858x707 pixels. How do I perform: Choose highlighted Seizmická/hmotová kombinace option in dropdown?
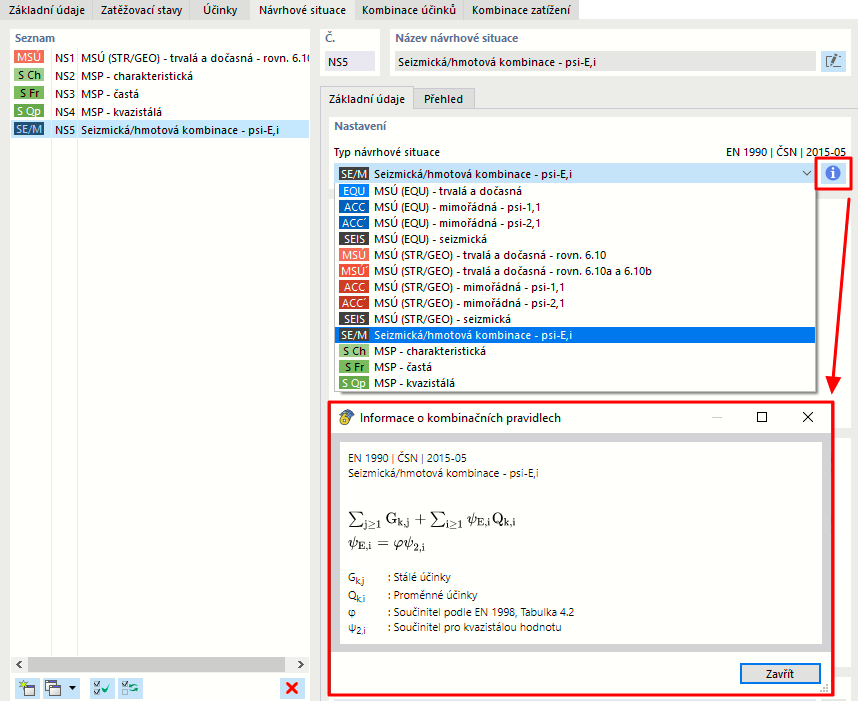tap(575, 335)
